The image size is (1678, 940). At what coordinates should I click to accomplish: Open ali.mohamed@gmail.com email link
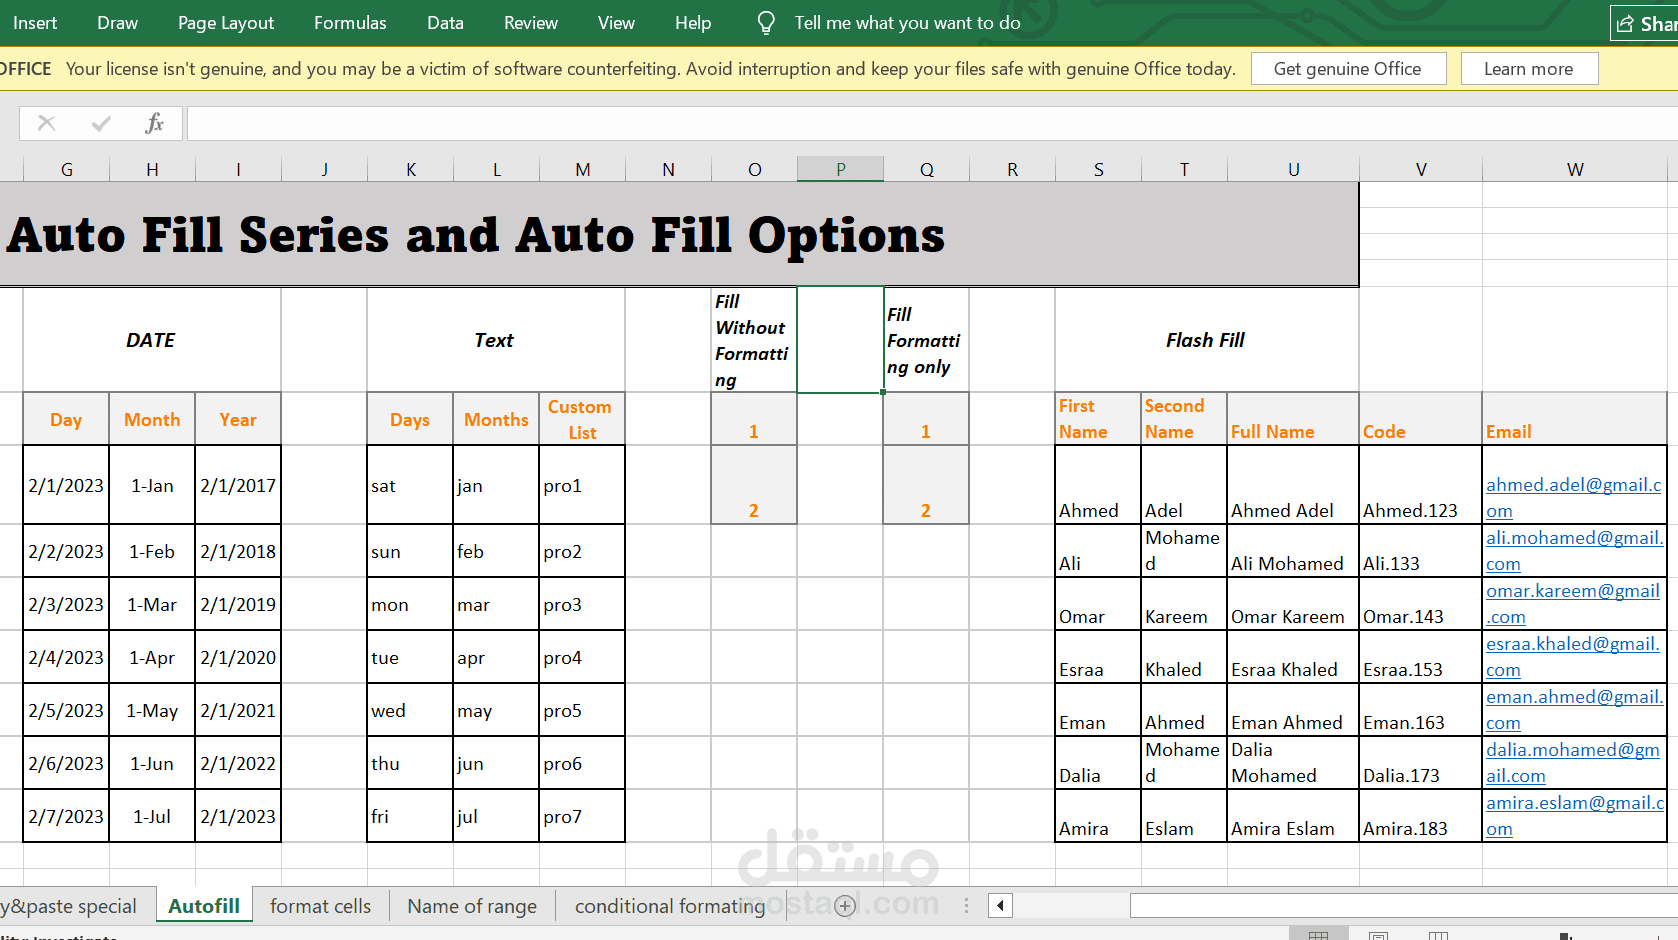[x=1574, y=551]
